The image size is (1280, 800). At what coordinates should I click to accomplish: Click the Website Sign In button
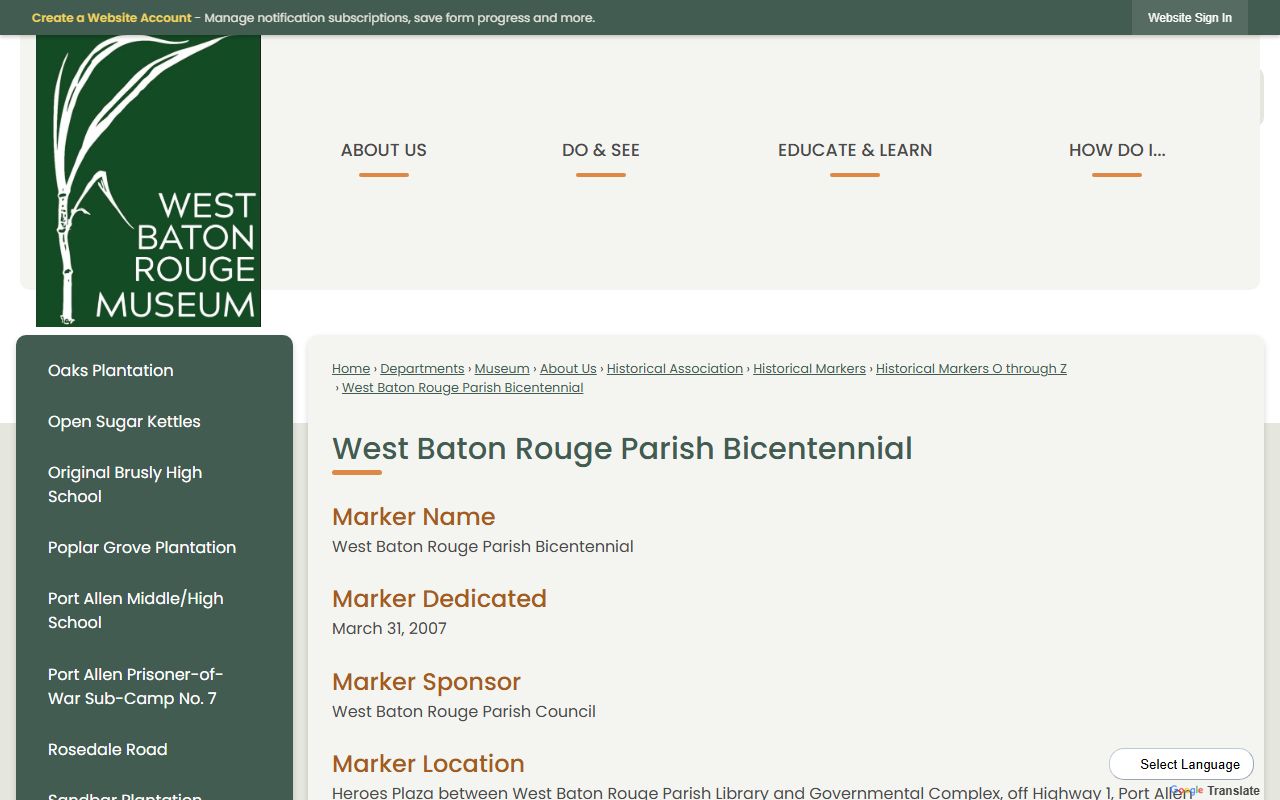click(1190, 18)
